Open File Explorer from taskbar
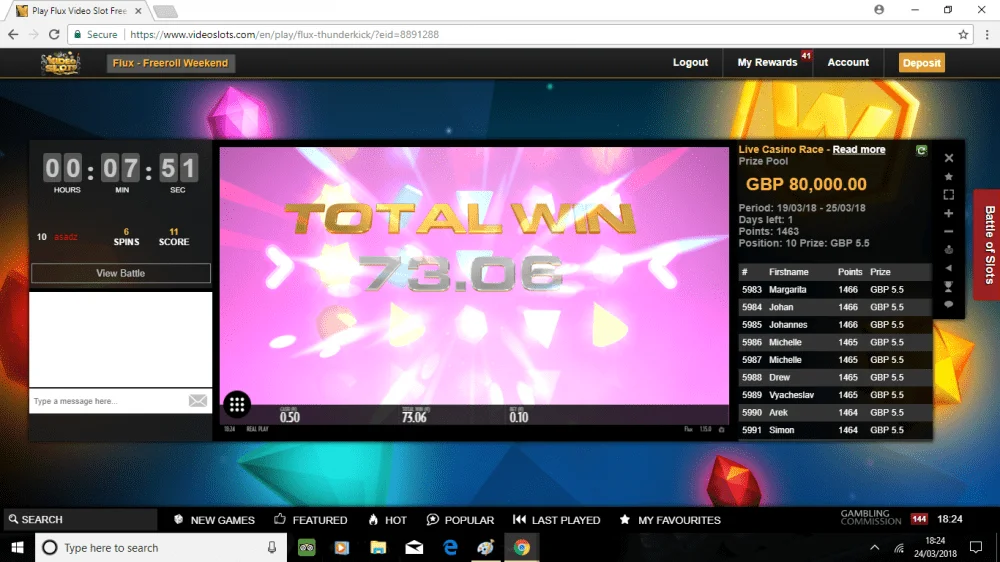The image size is (1000, 562). 378,547
